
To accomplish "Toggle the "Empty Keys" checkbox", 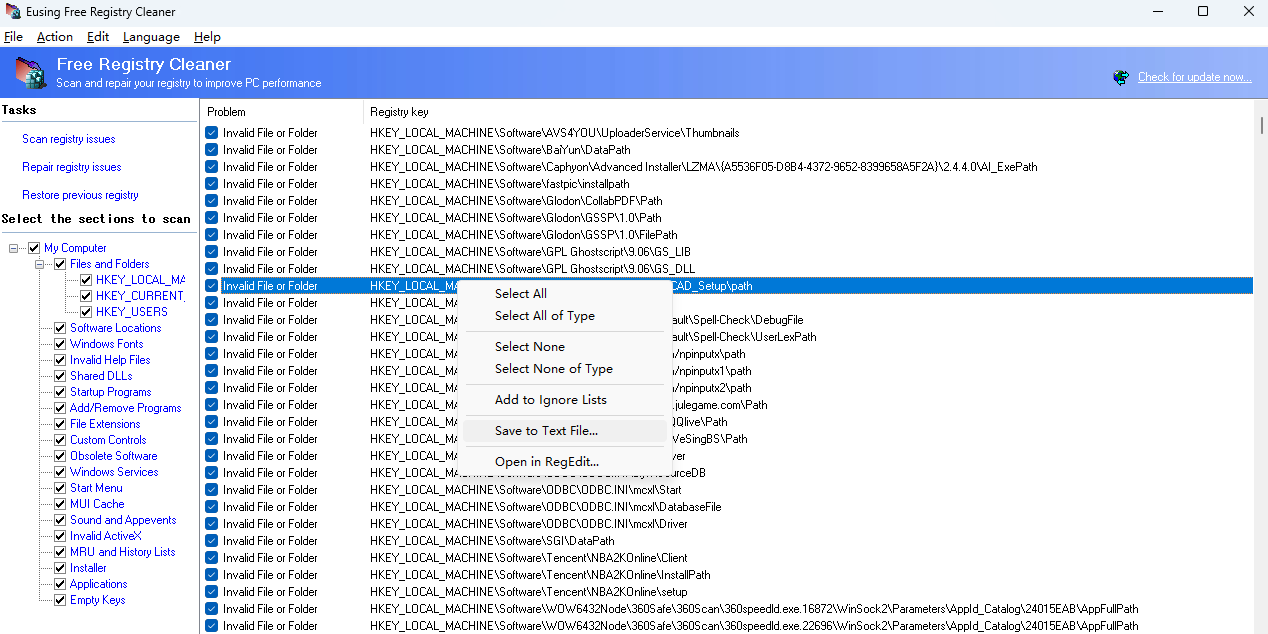I will click(x=59, y=599).
